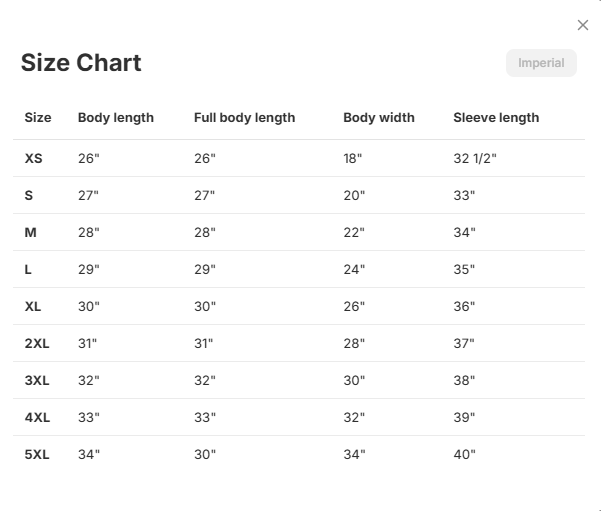The height and width of the screenshot is (511, 601).
Task: Select the 3XL size row label
Action: (x=37, y=380)
